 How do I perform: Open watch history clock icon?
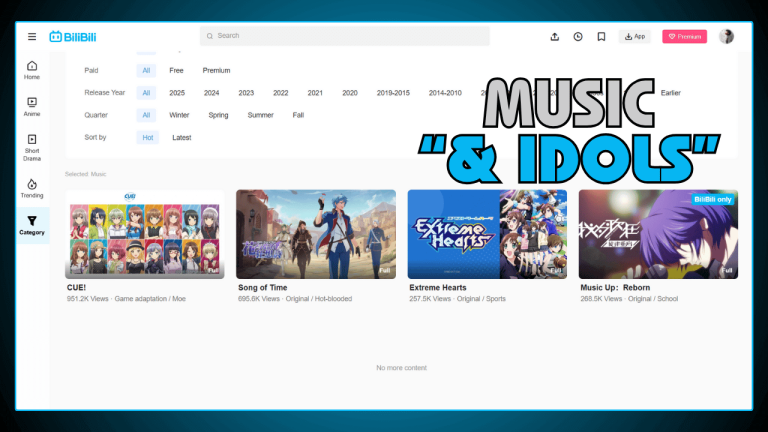[x=578, y=36]
